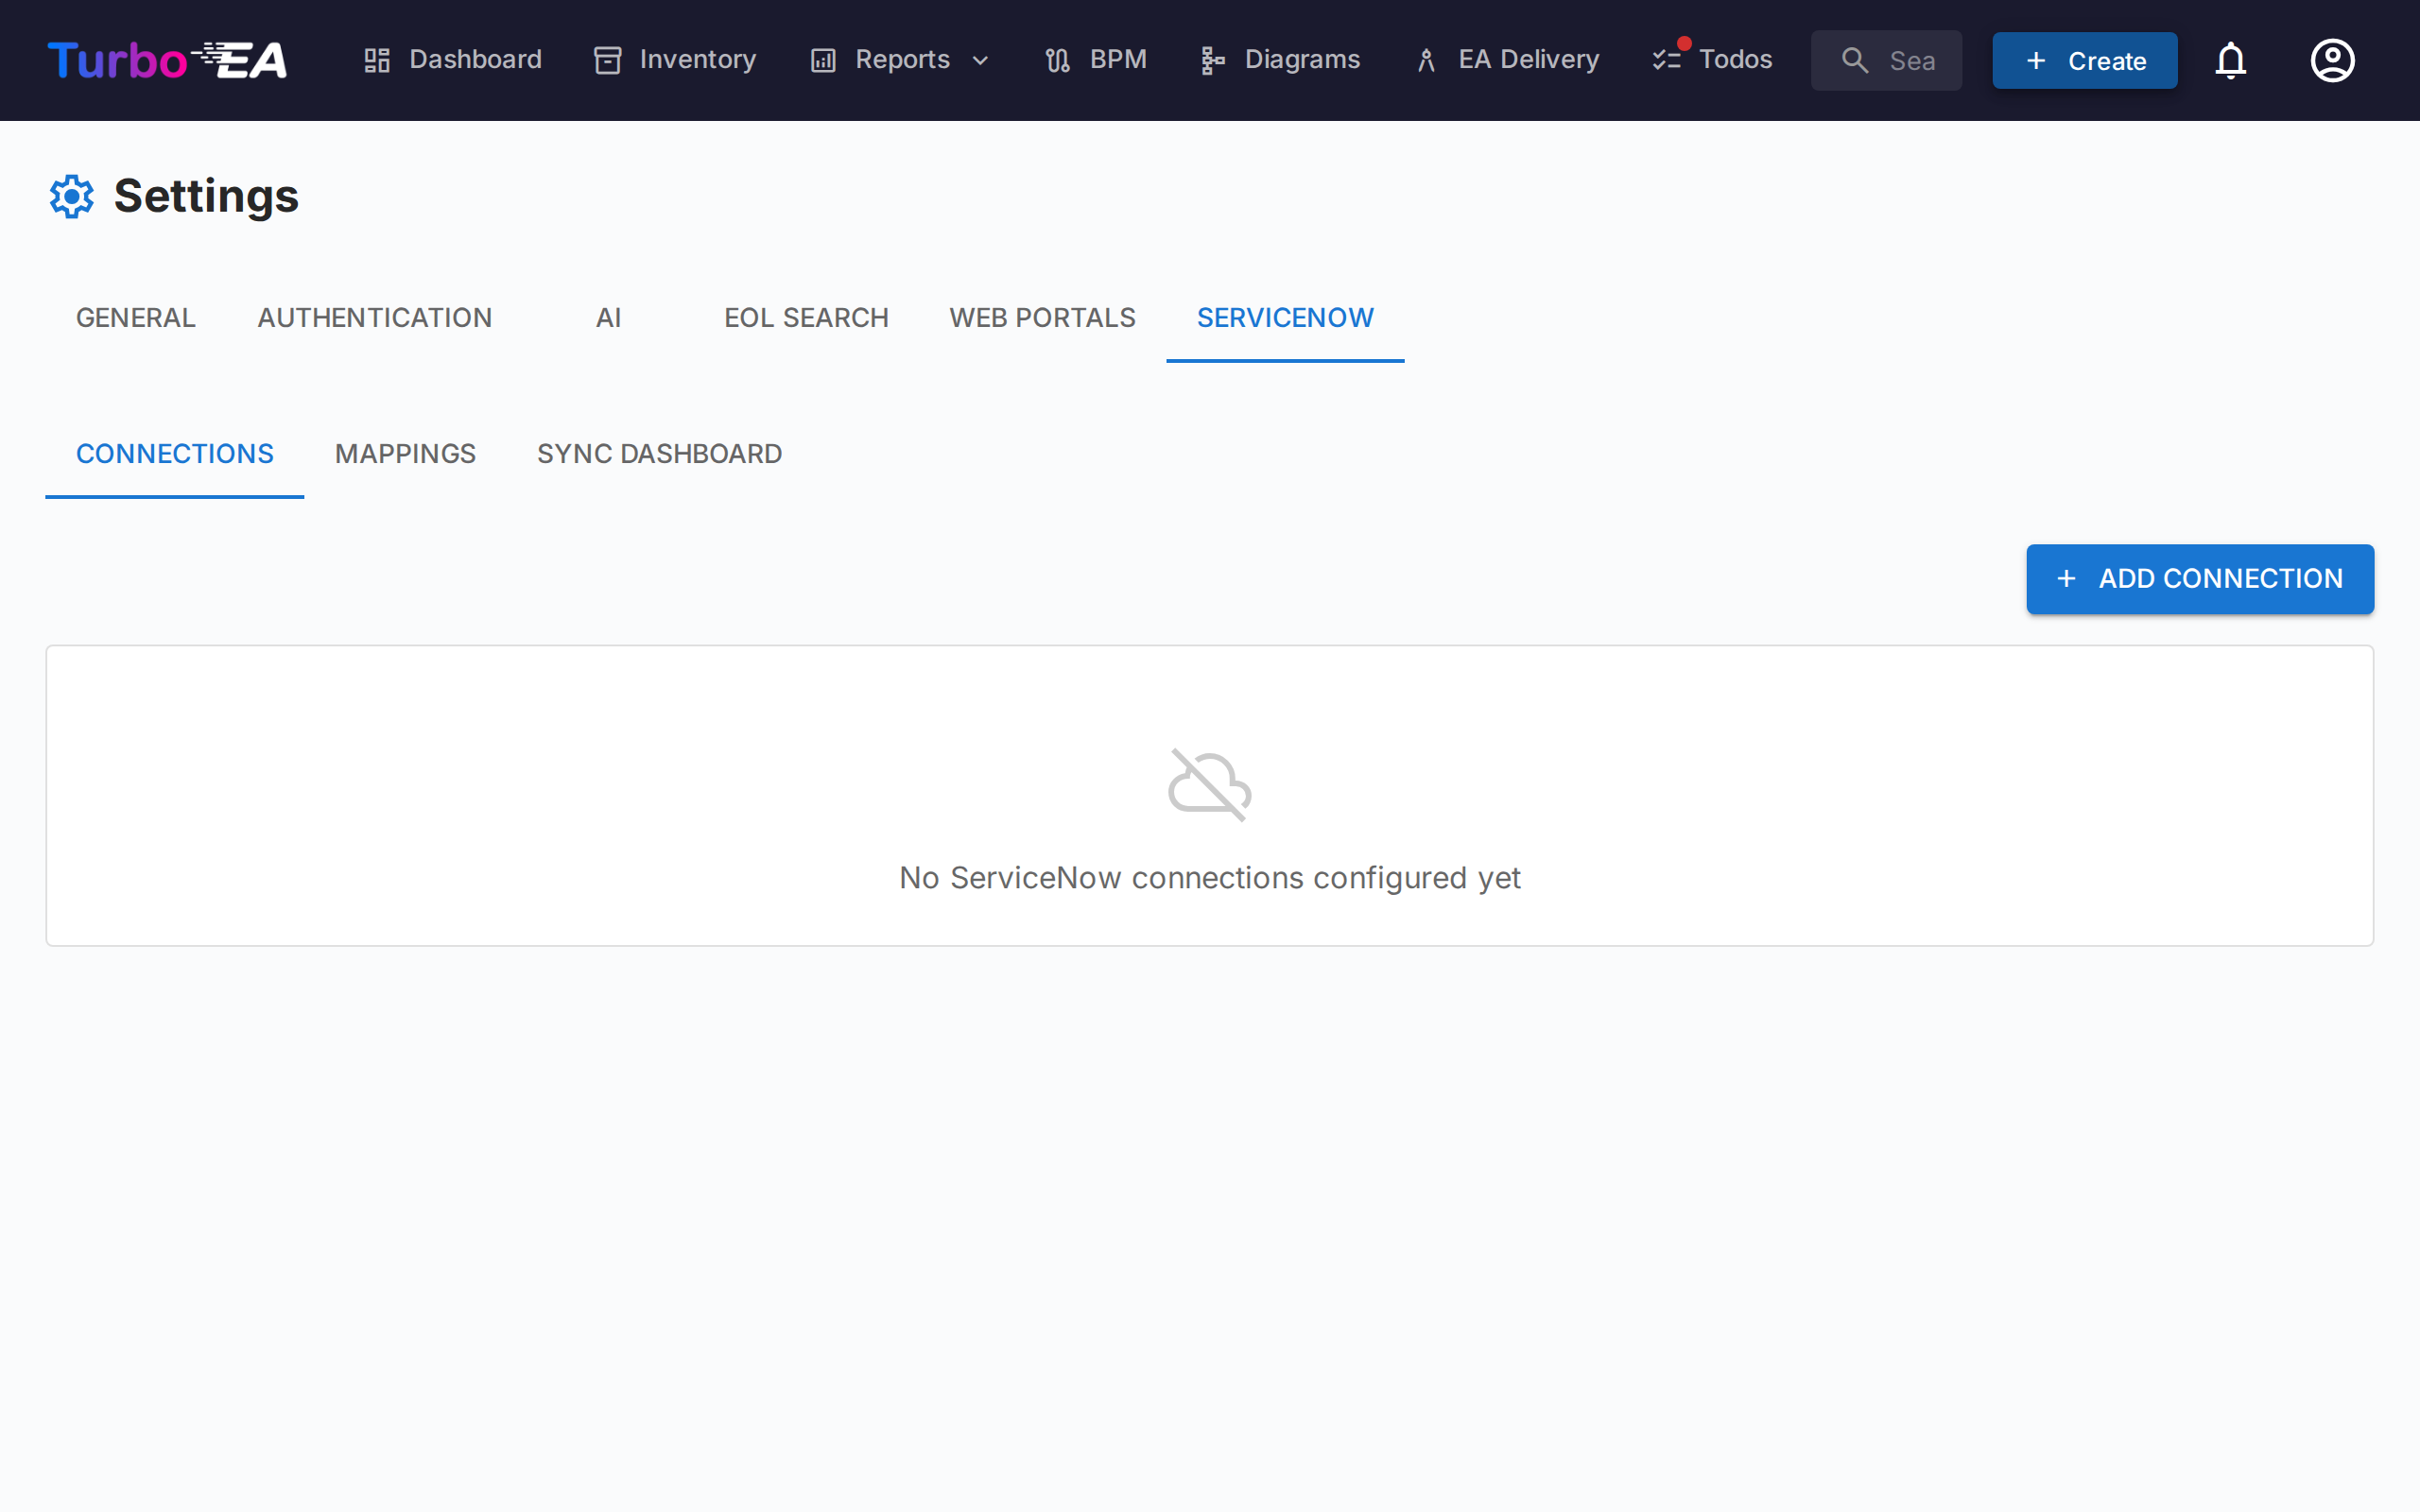Open the SYNC DASHBOARD view
This screenshot has width=2420, height=1512.
click(659, 454)
